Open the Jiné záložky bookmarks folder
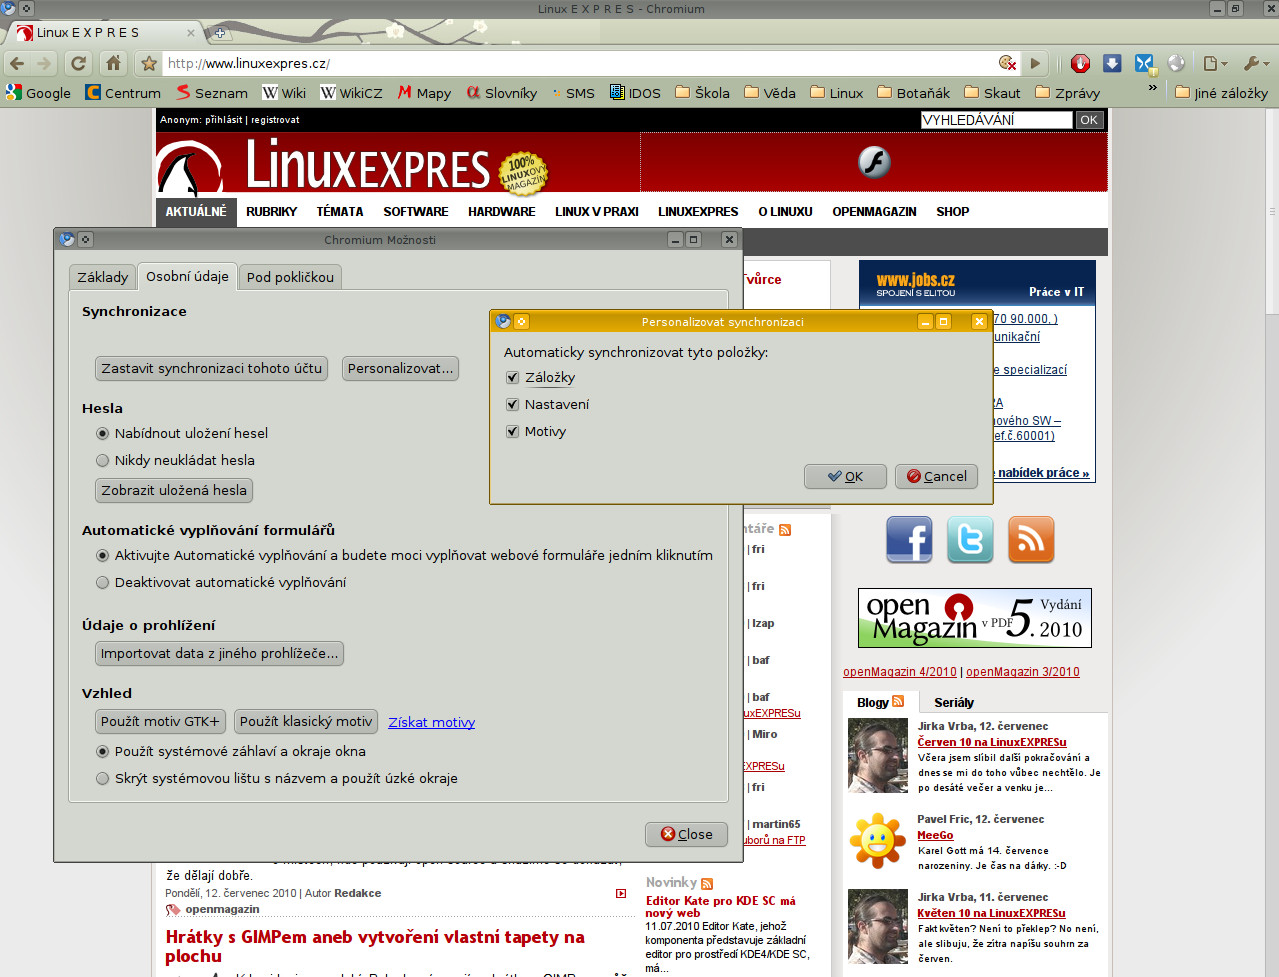The height and width of the screenshot is (977, 1279). click(x=1221, y=93)
